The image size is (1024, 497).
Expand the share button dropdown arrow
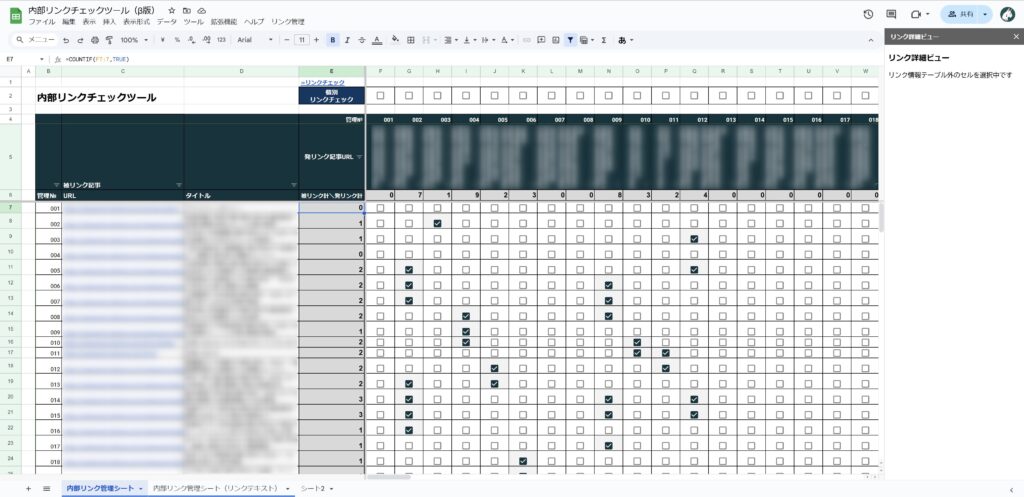point(985,14)
